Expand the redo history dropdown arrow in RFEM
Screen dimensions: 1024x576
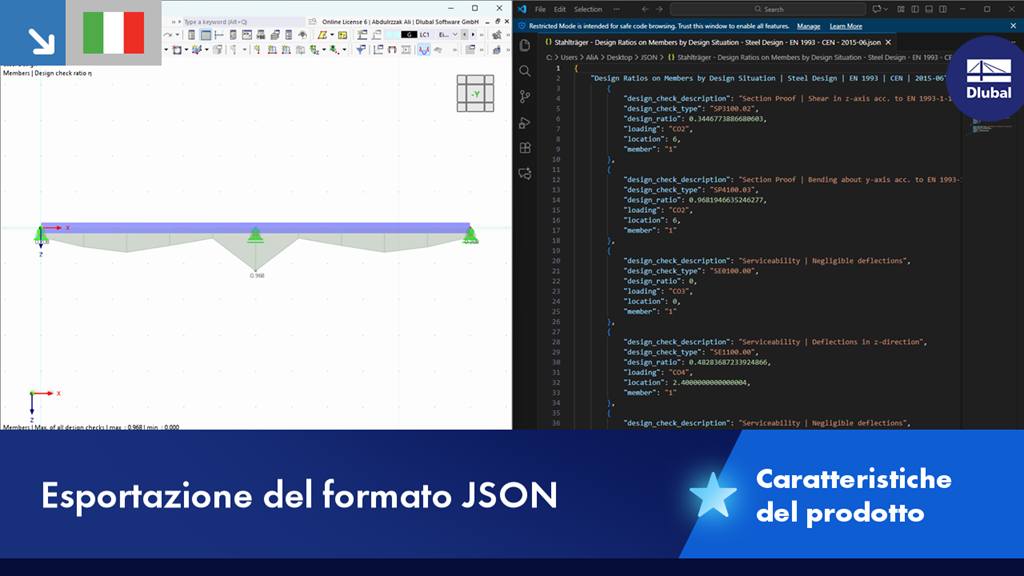pos(177,35)
